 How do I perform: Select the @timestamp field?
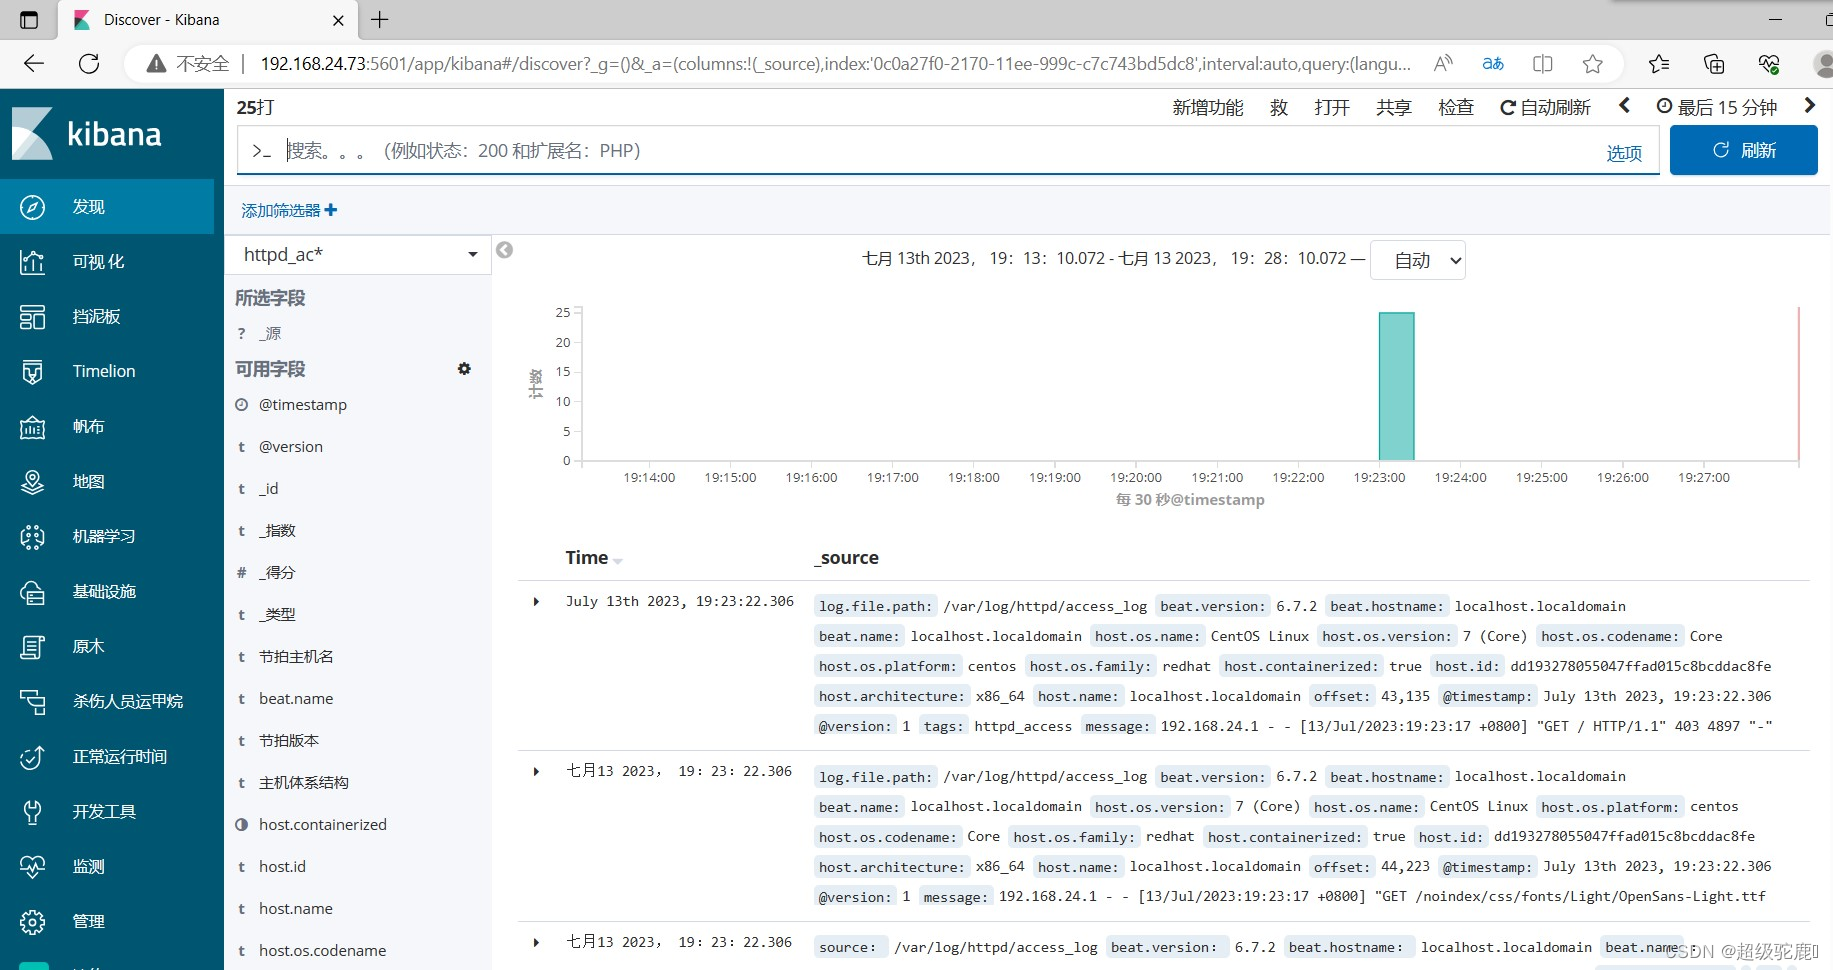(303, 405)
